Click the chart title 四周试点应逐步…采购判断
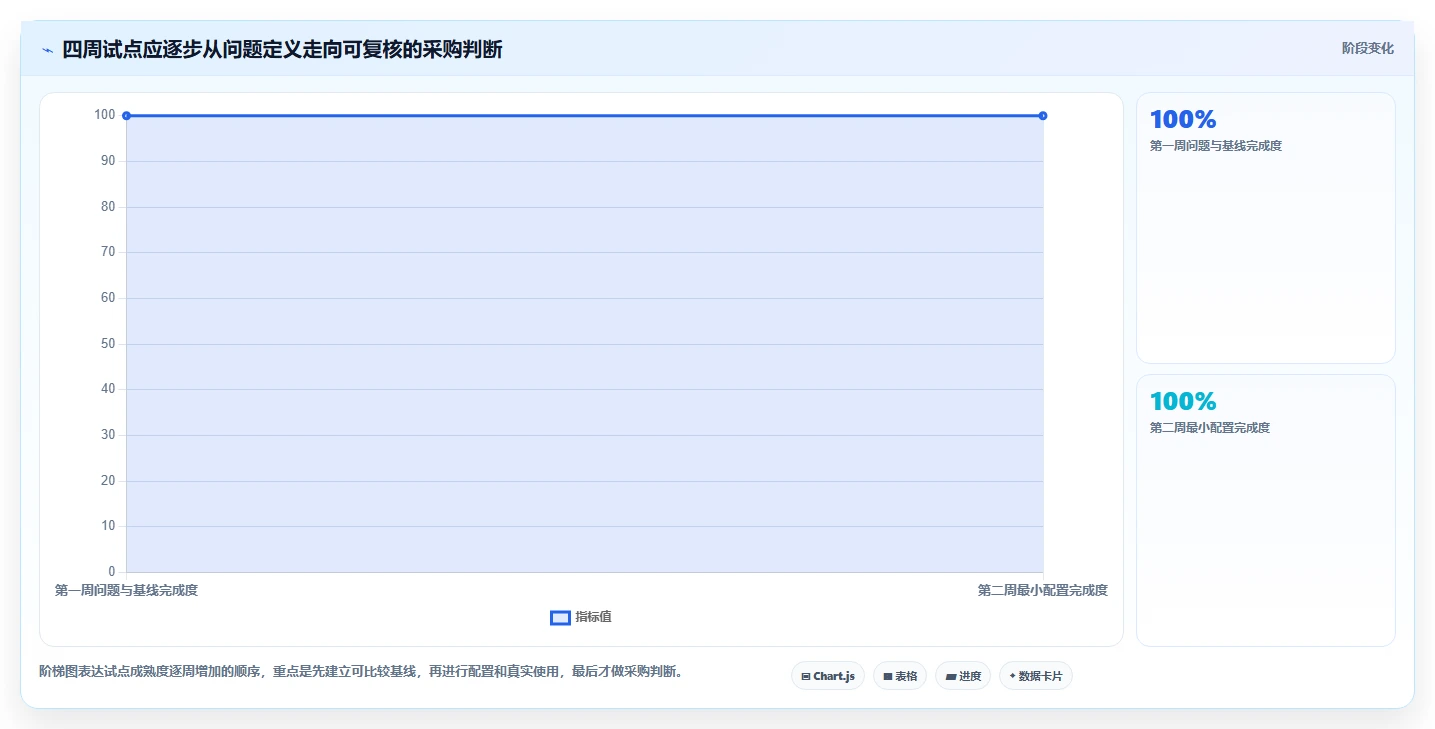This screenshot has height=729, width=1435. (x=282, y=49)
